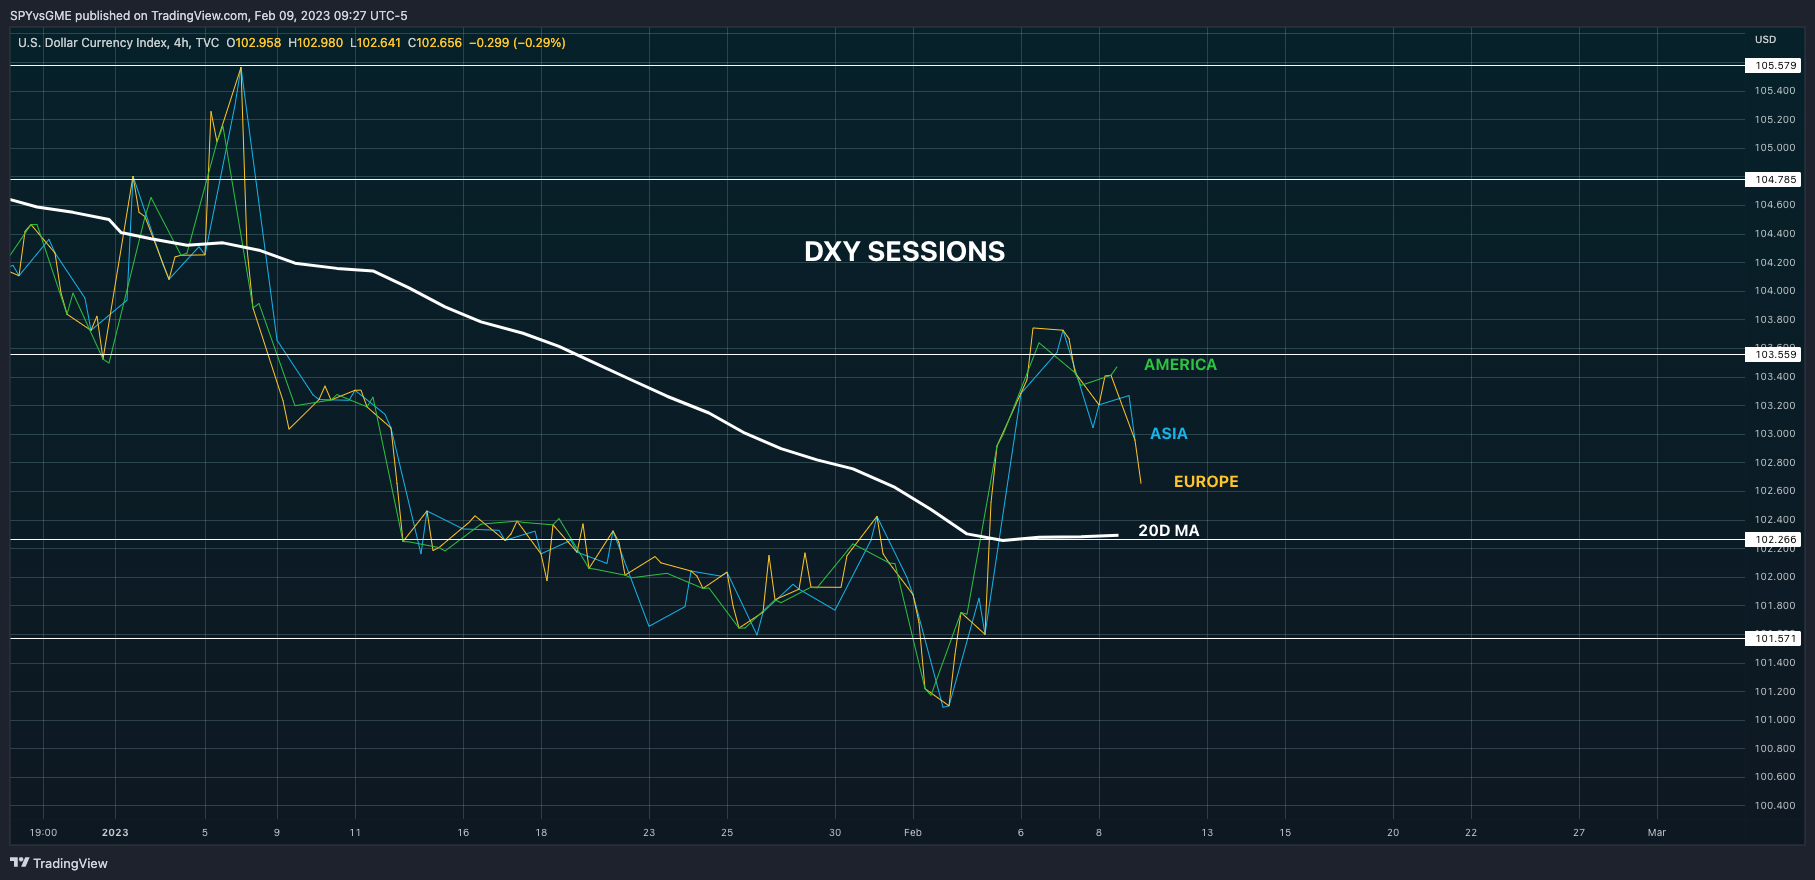1815x880 pixels.
Task: Select the 104.785 price level tag
Action: pyautogui.click(x=1773, y=180)
